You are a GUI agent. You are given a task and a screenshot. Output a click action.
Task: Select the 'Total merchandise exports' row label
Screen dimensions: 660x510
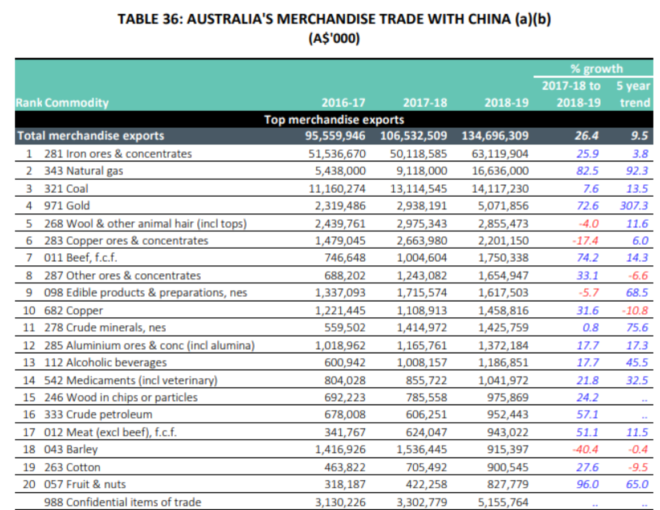click(90, 136)
